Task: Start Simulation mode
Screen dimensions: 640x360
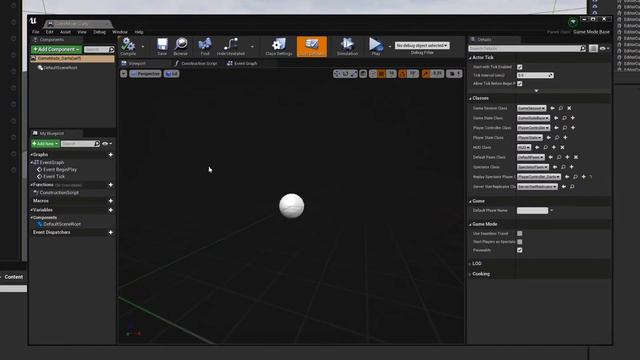Action: 347,46
